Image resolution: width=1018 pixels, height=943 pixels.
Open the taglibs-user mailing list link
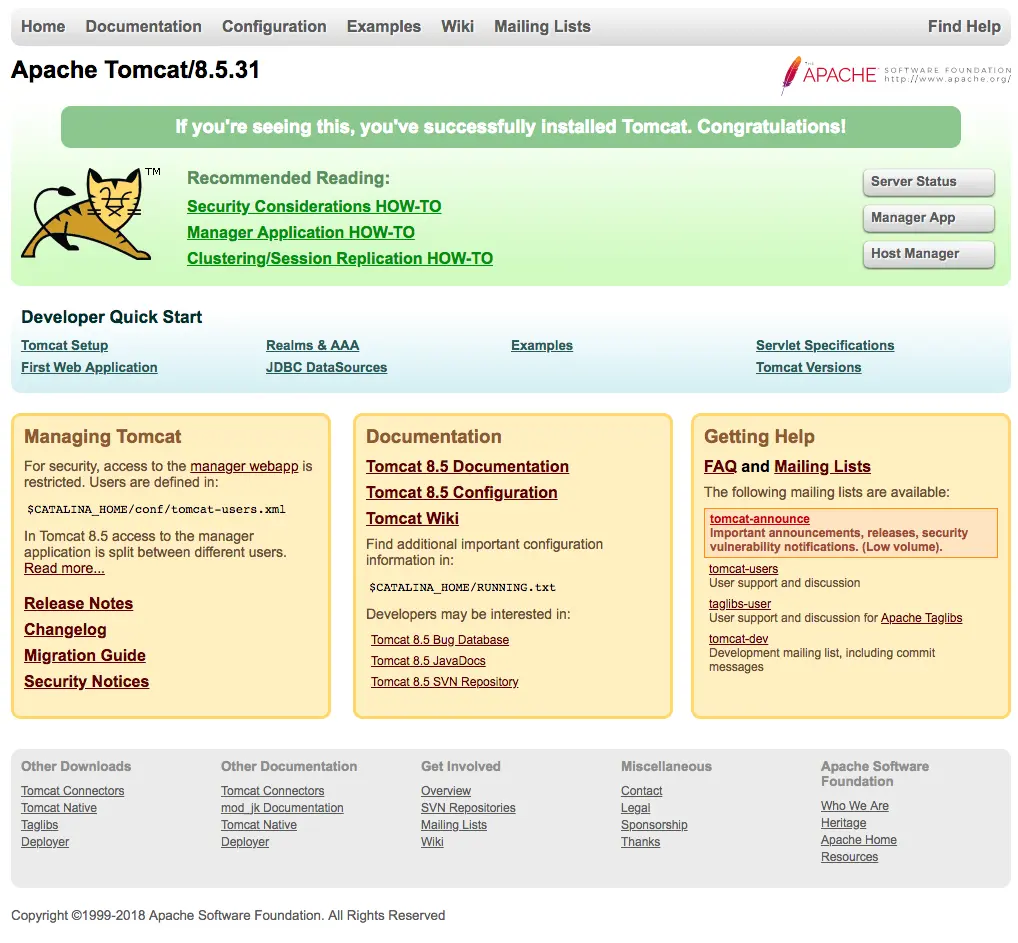click(x=739, y=604)
